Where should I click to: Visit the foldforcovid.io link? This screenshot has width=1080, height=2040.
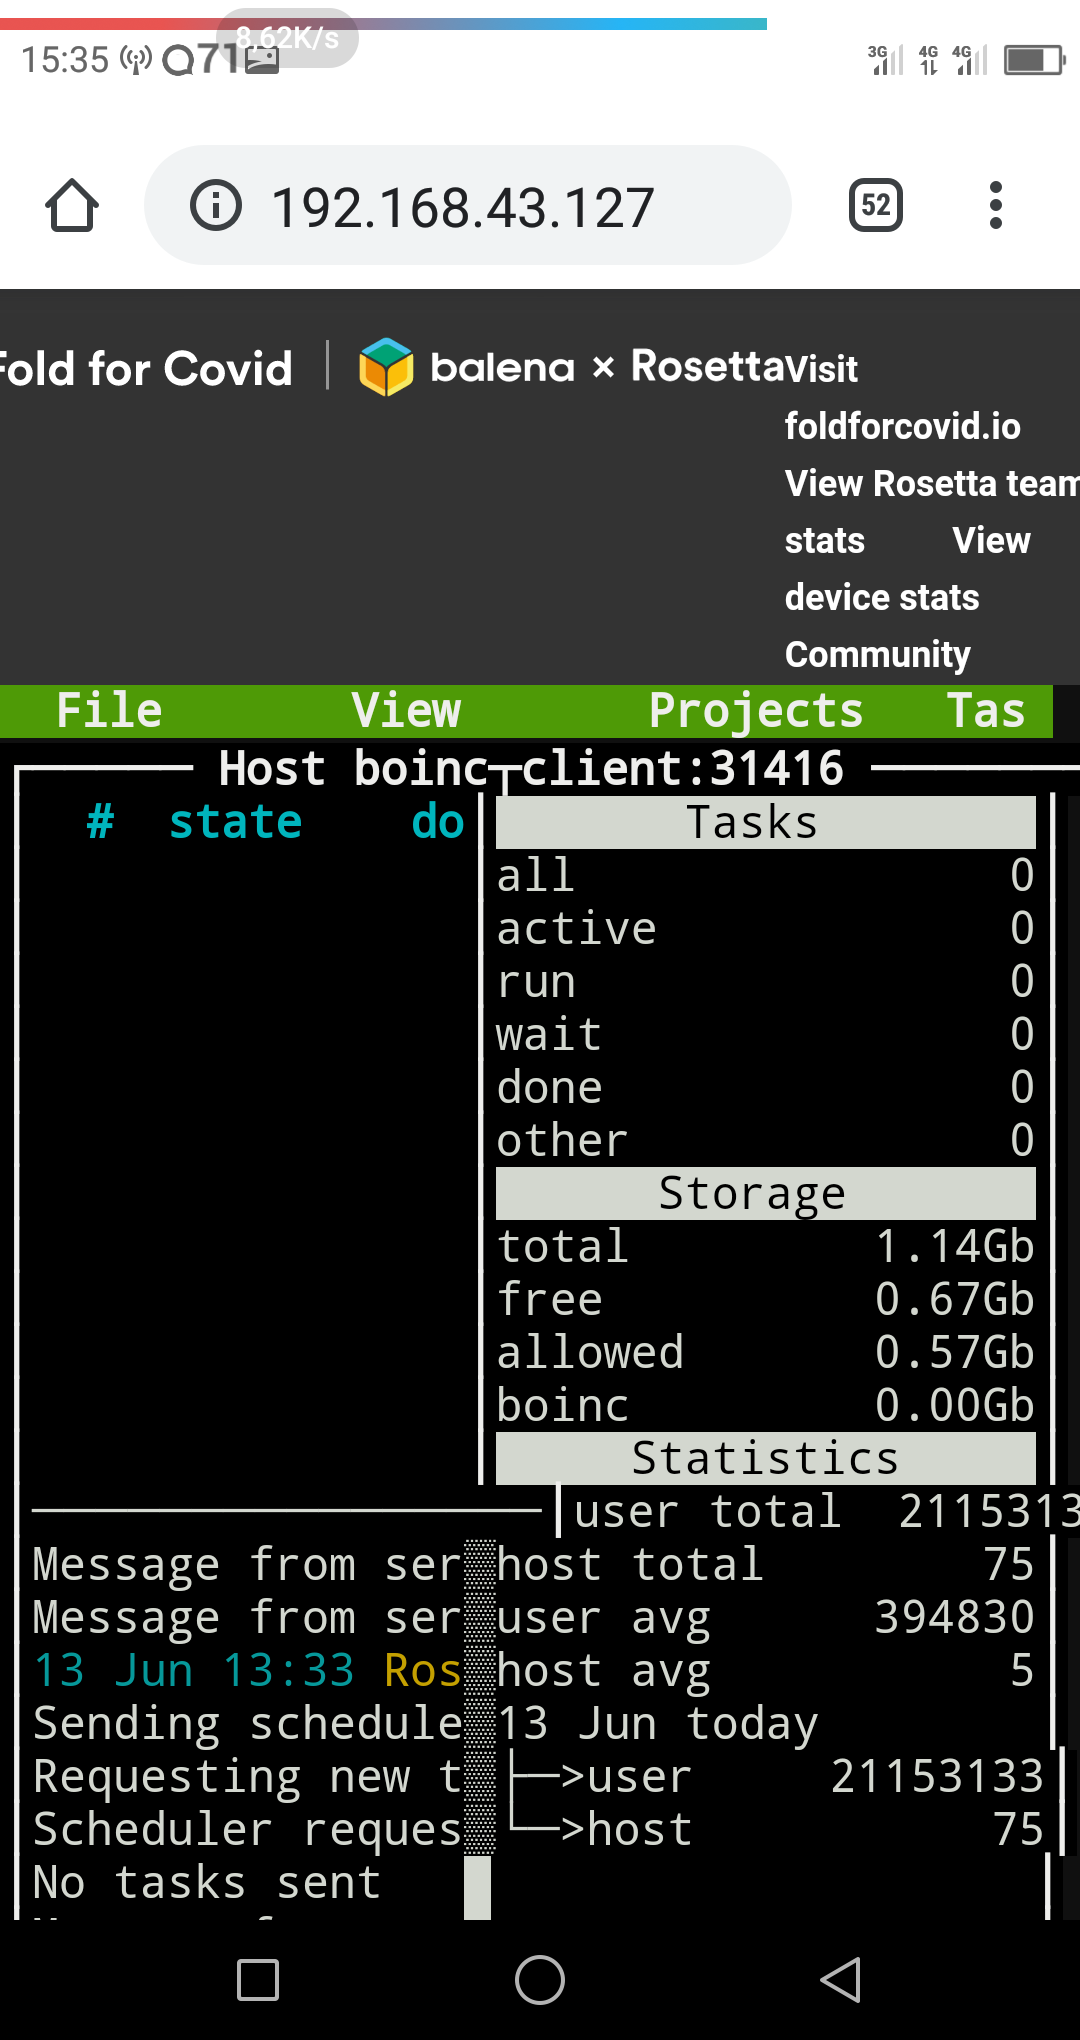point(902,427)
